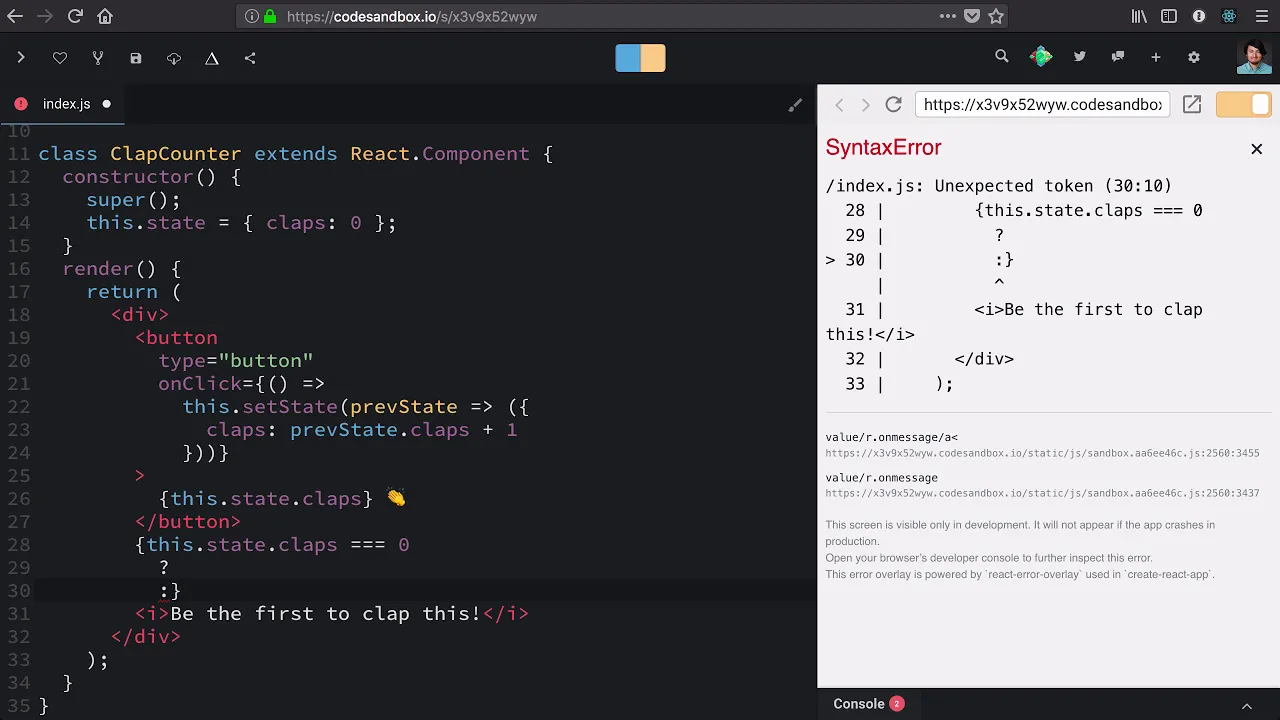Viewport: 1280px width, 720px height.
Task: Open the CodeSandbox Patron icon
Action: (x=1041, y=57)
